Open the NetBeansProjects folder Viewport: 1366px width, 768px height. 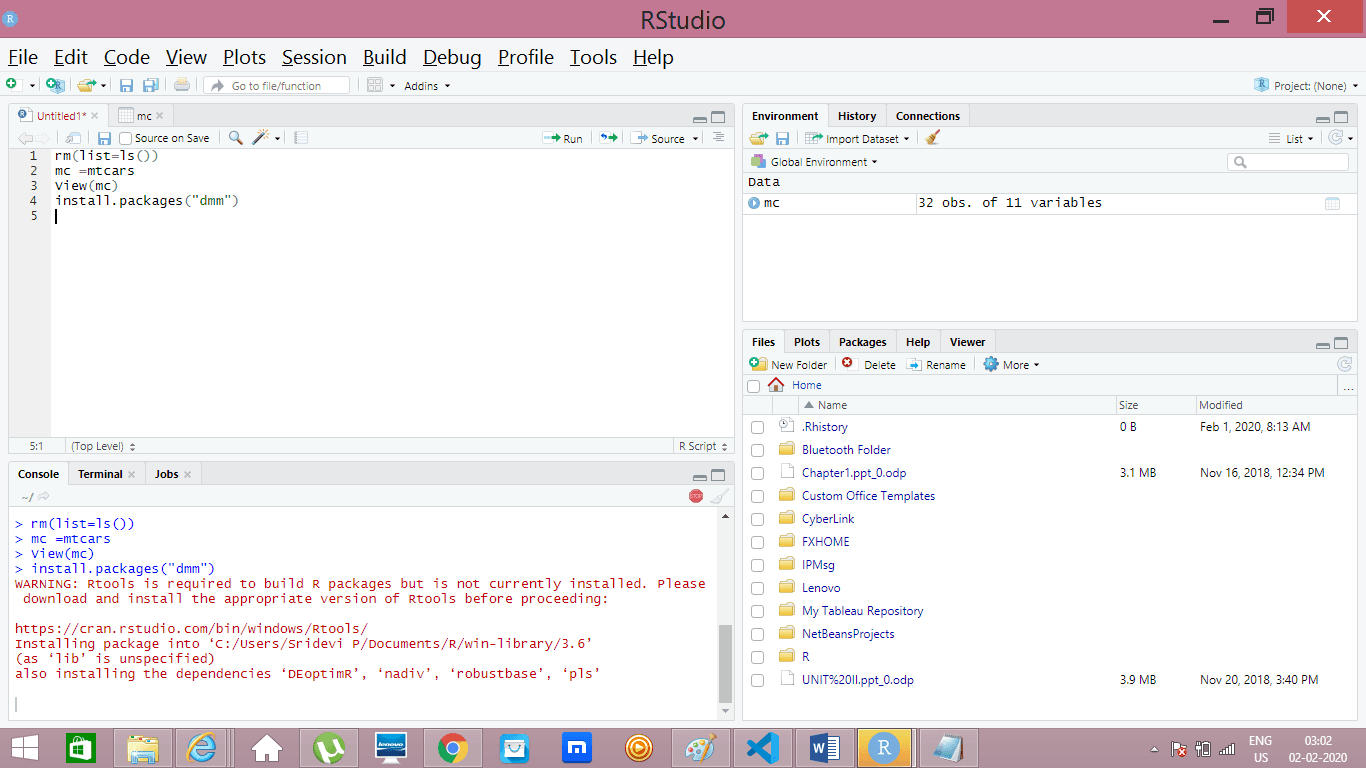pos(848,634)
